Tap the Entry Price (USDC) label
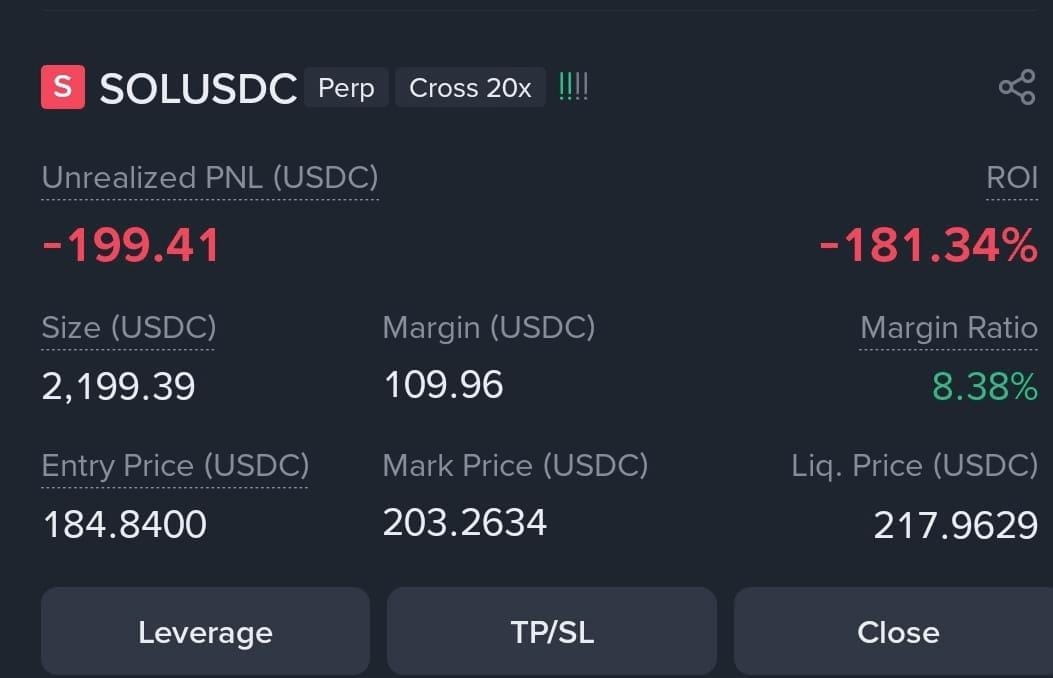This screenshot has width=1053, height=678. [x=175, y=465]
